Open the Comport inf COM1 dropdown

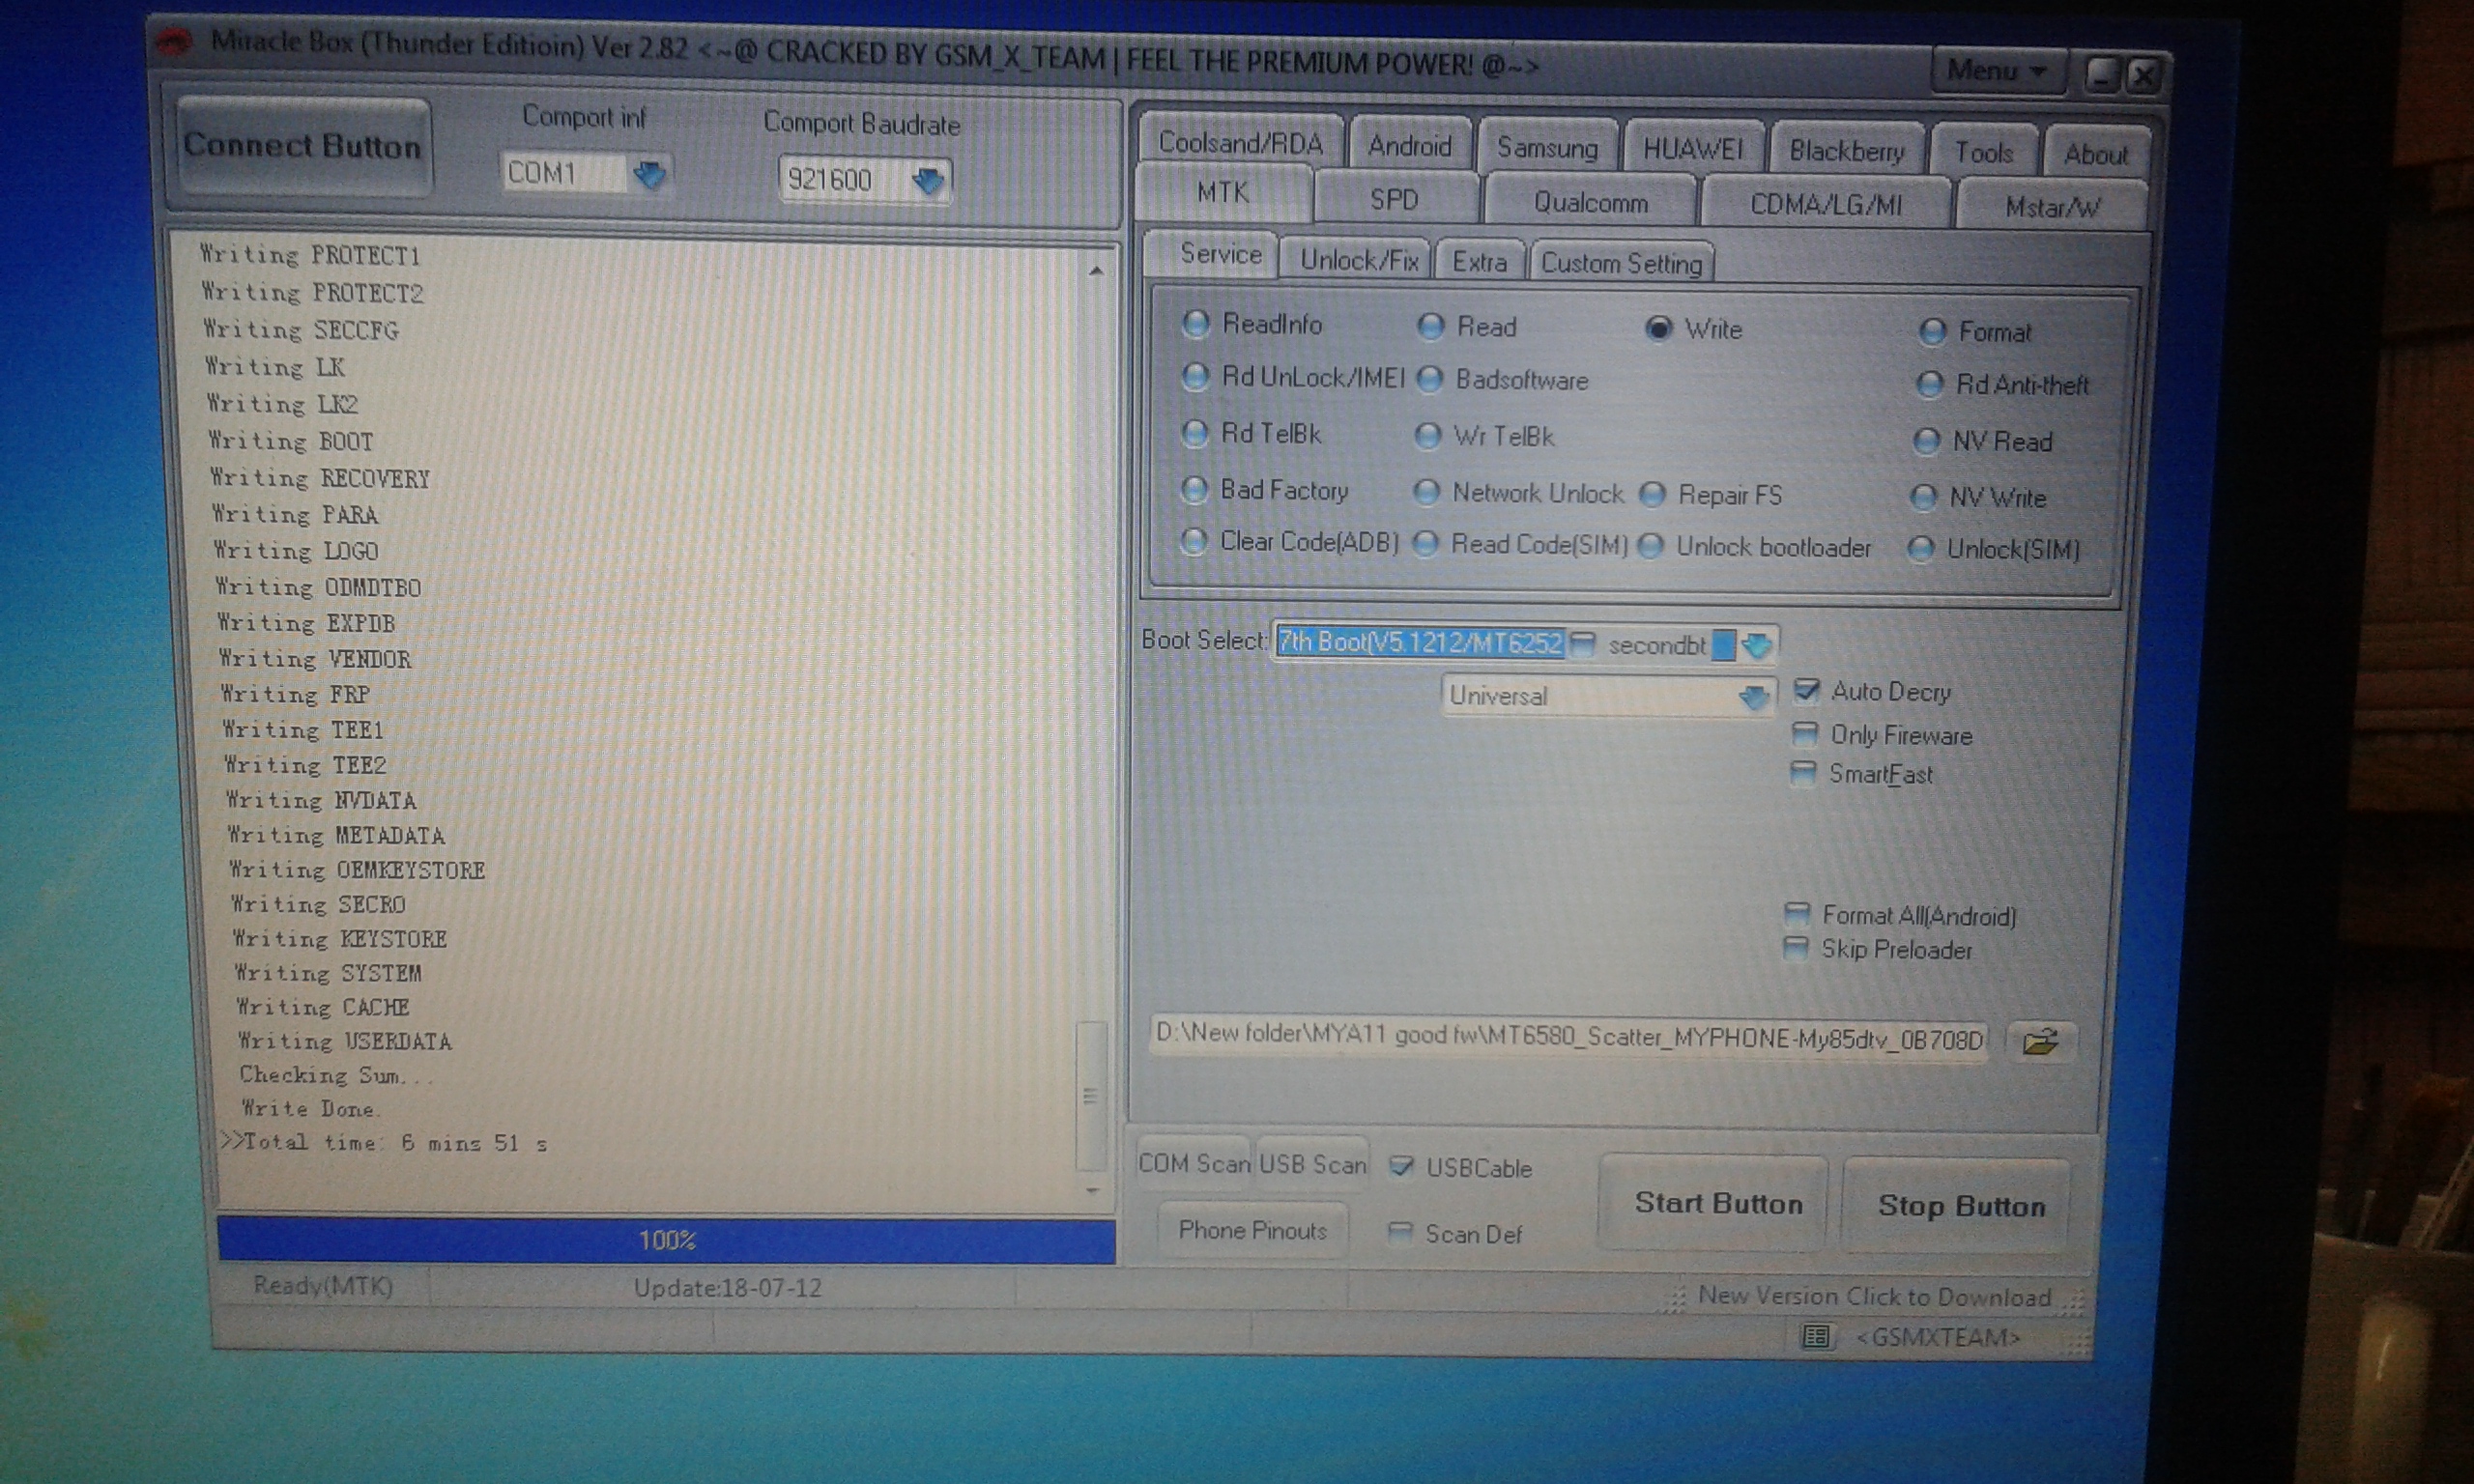[650, 176]
